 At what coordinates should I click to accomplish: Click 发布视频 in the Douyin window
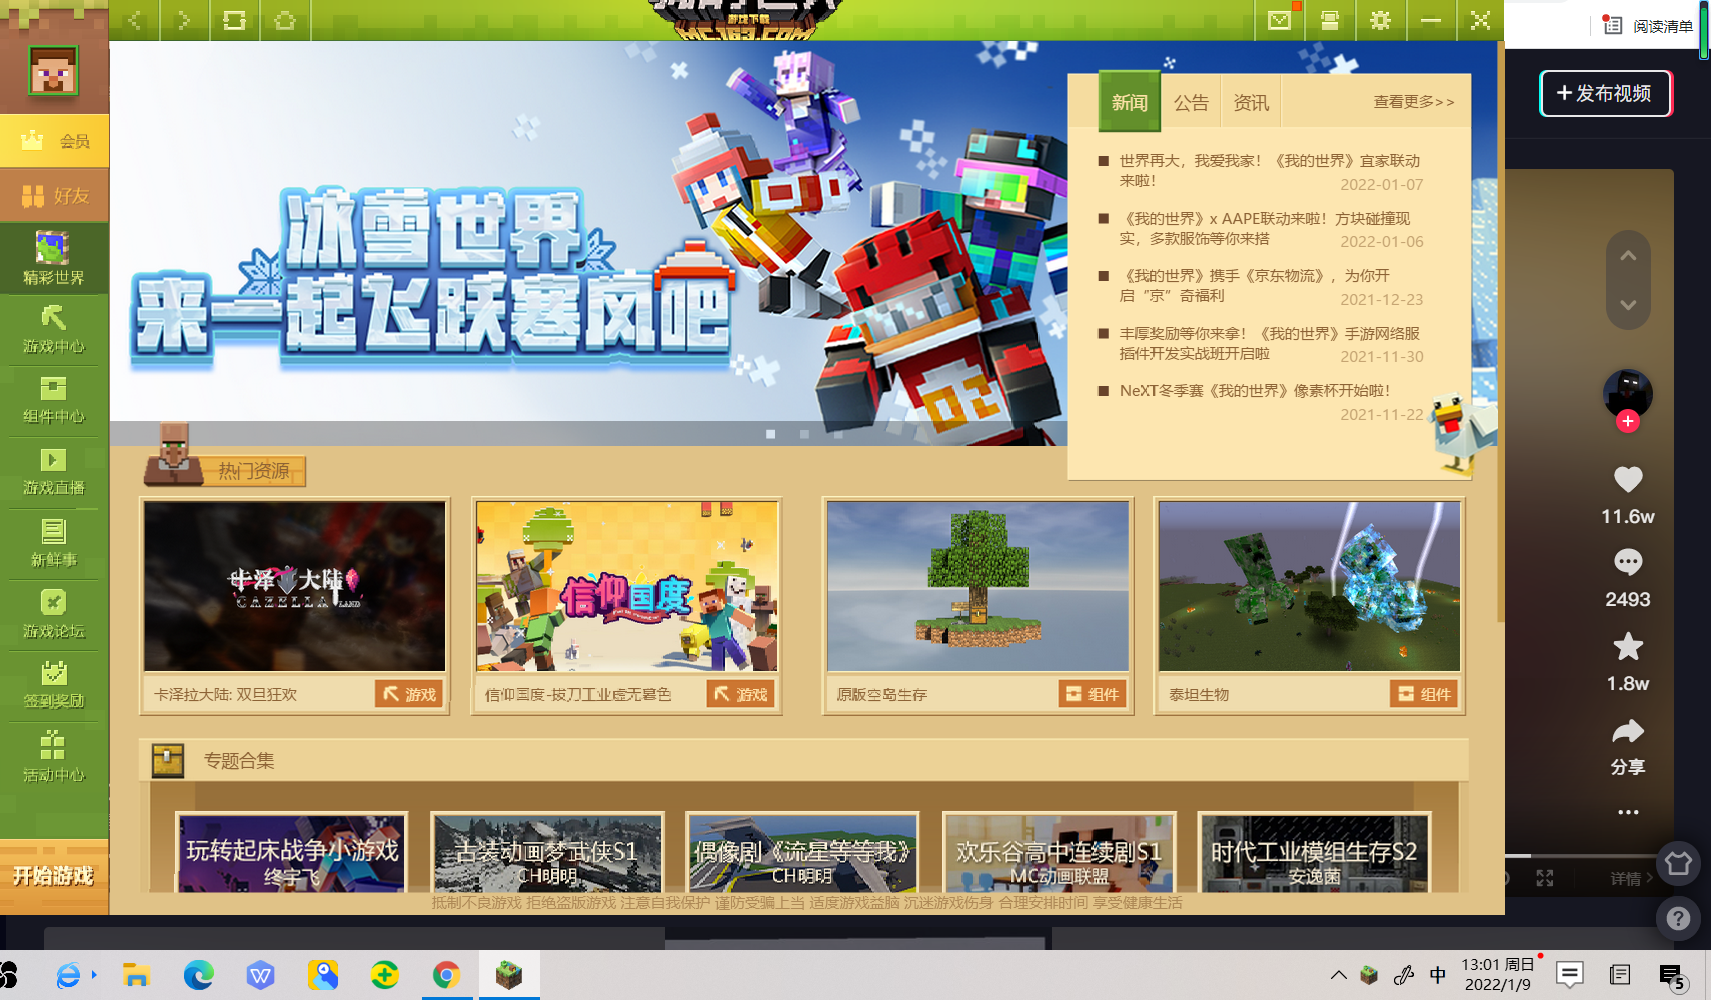tap(1605, 93)
